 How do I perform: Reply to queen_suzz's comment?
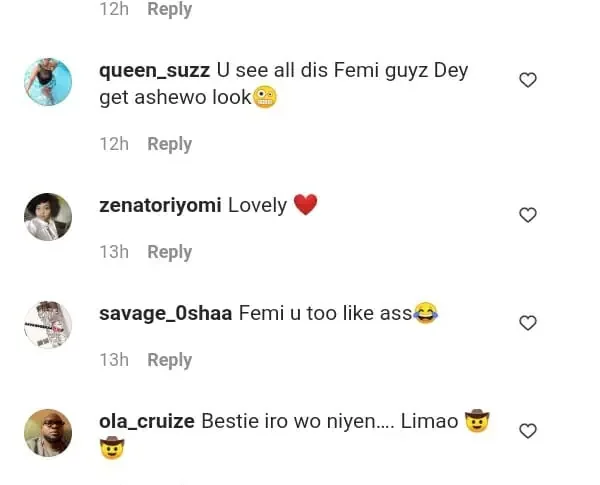pos(169,144)
